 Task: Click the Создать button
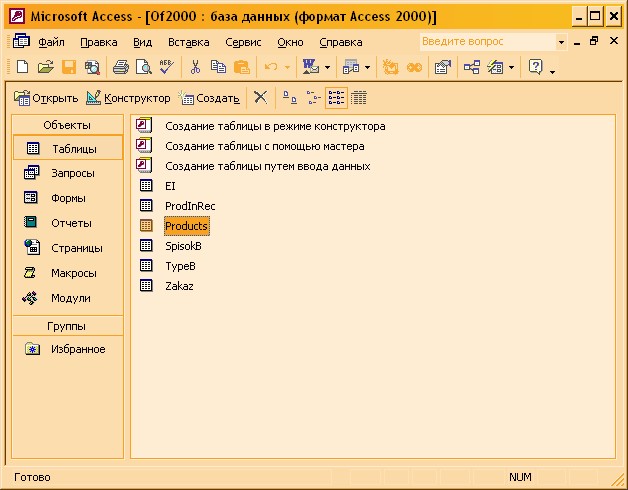(209, 98)
